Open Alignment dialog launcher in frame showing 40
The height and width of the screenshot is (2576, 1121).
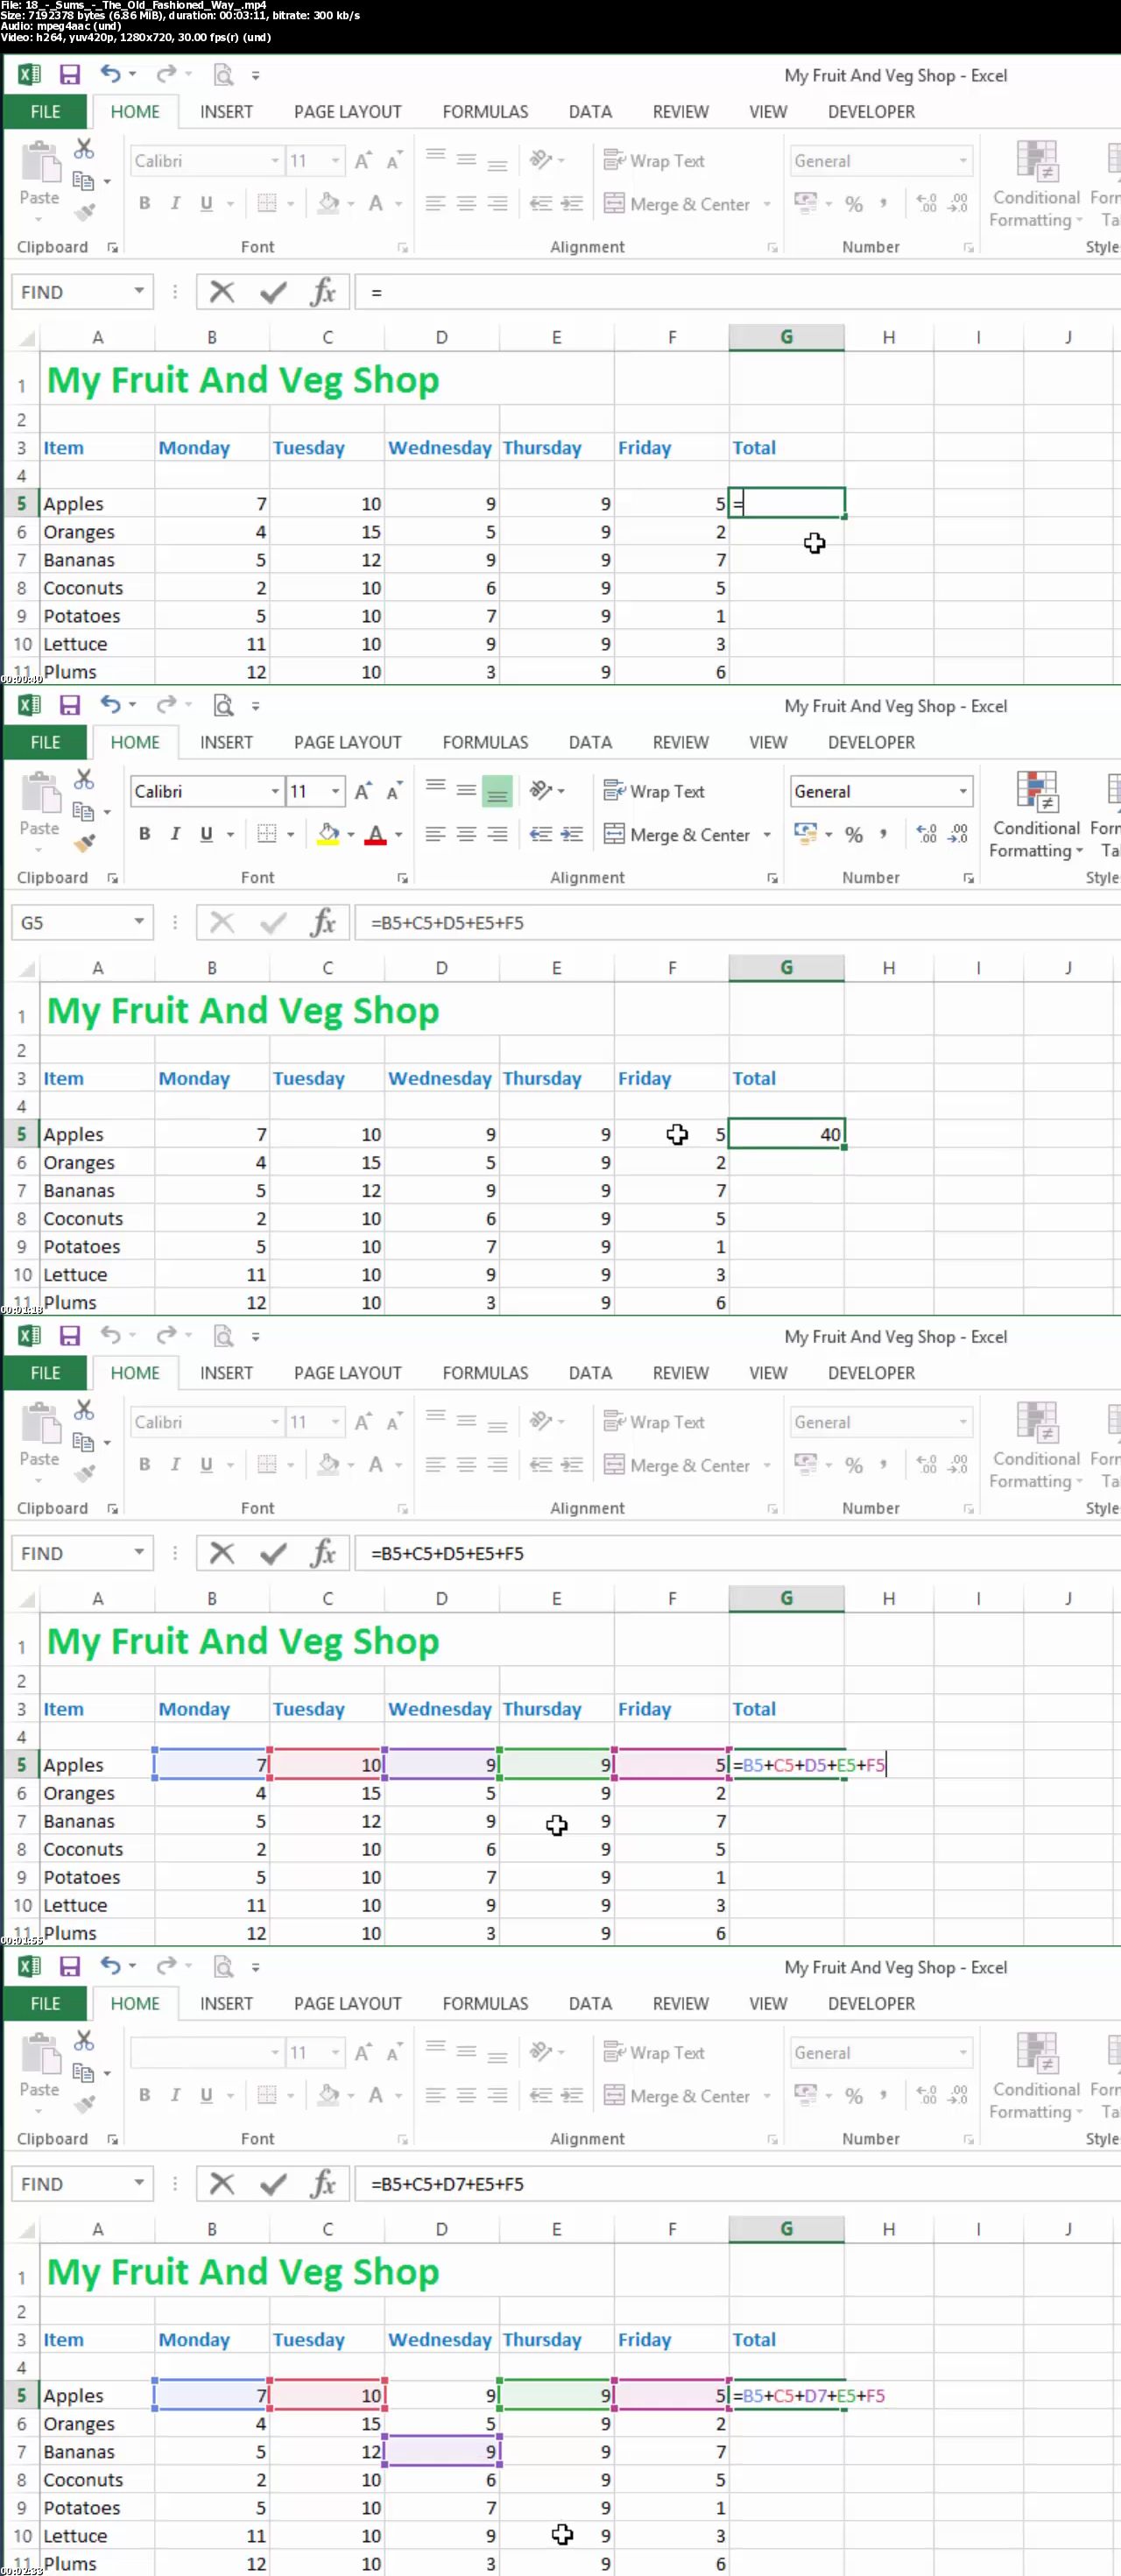click(772, 878)
